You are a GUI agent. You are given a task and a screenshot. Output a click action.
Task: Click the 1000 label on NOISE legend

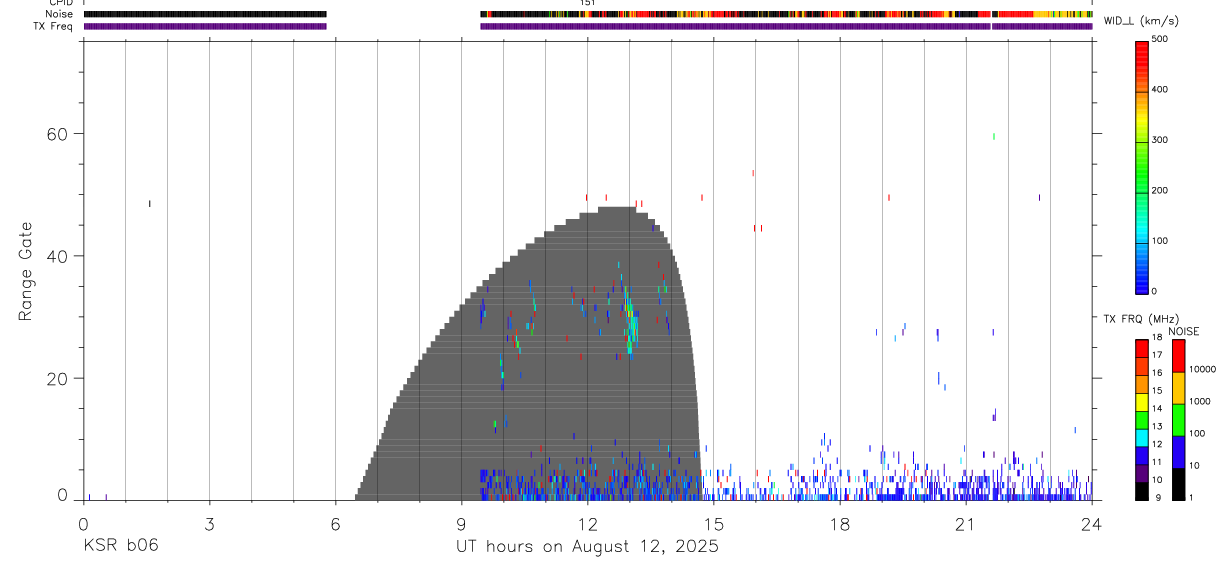[x=1200, y=401]
